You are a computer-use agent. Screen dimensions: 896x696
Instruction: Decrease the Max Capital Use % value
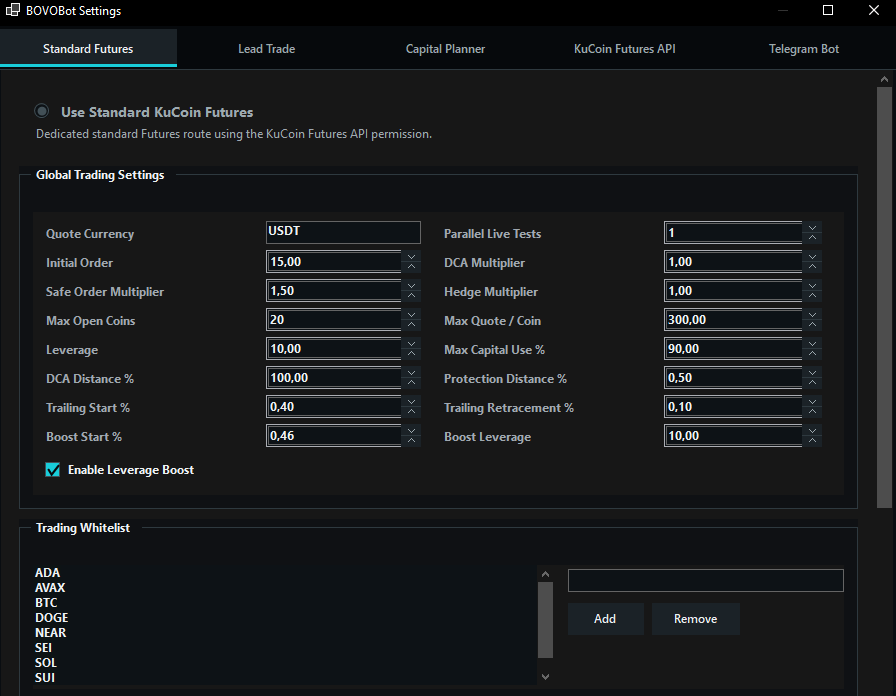(x=812, y=343)
